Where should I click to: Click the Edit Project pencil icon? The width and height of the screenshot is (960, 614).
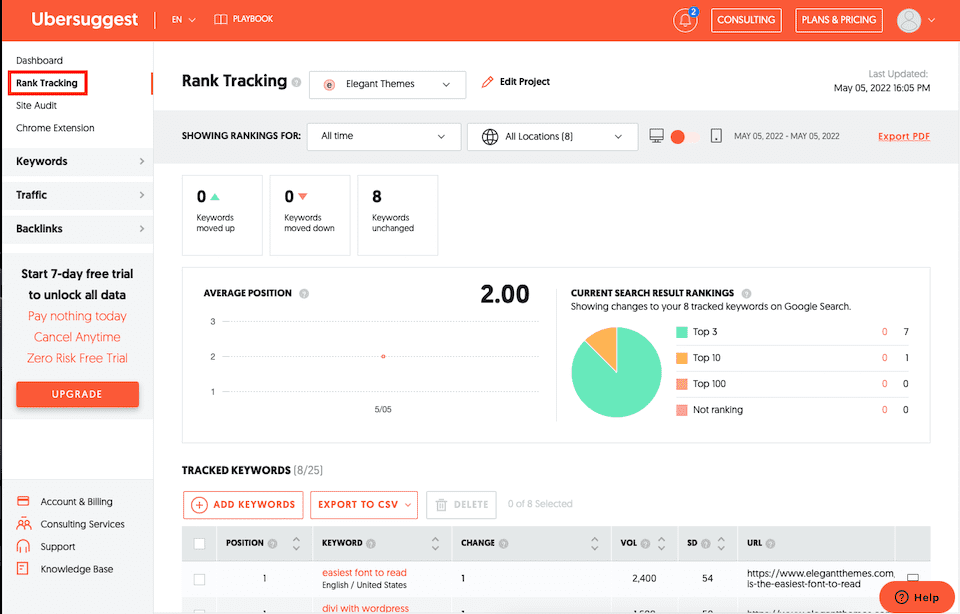click(x=488, y=81)
